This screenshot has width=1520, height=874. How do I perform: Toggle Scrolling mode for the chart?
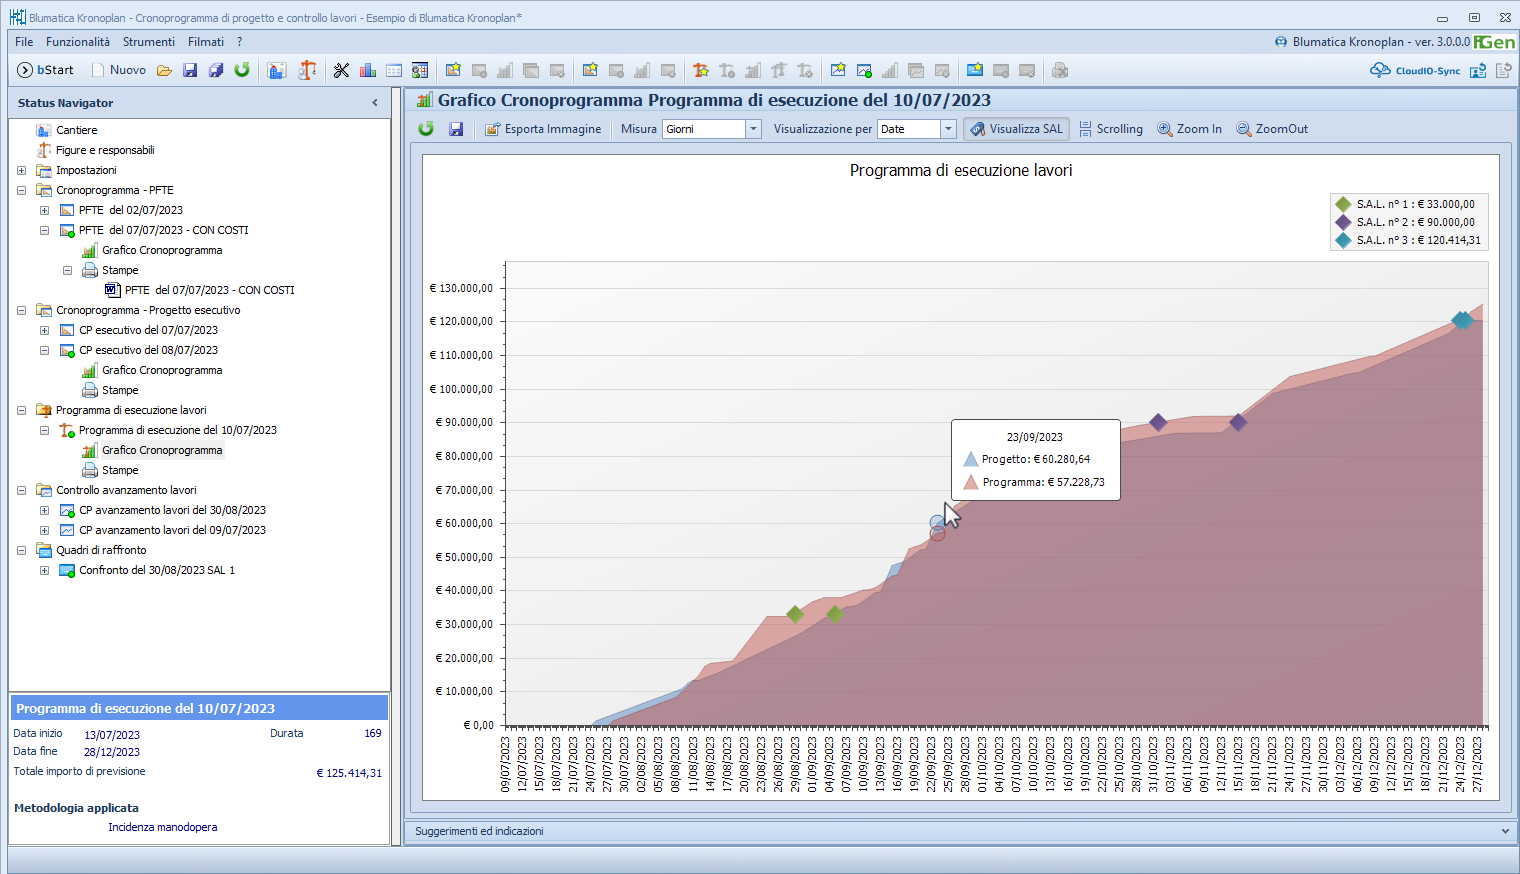tap(1110, 129)
